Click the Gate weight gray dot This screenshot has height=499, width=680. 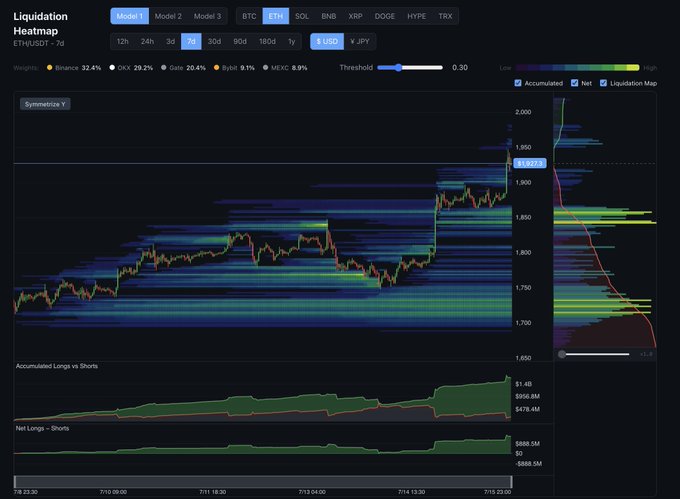click(163, 67)
